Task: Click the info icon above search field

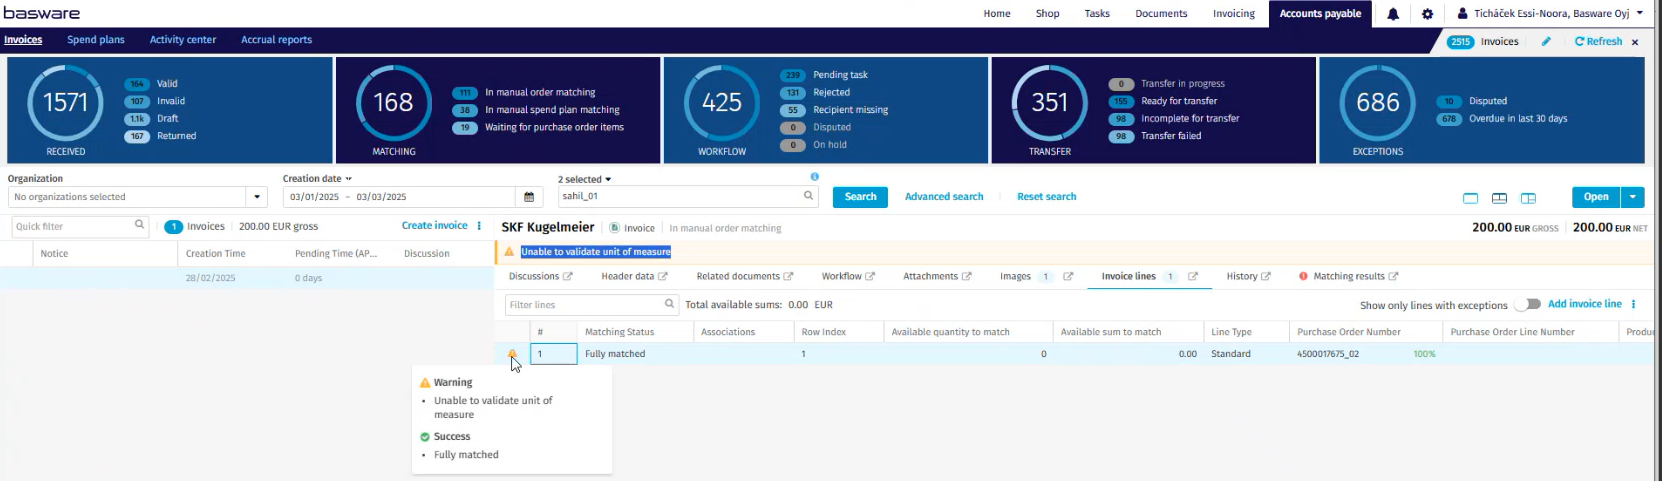Action: pos(814,177)
